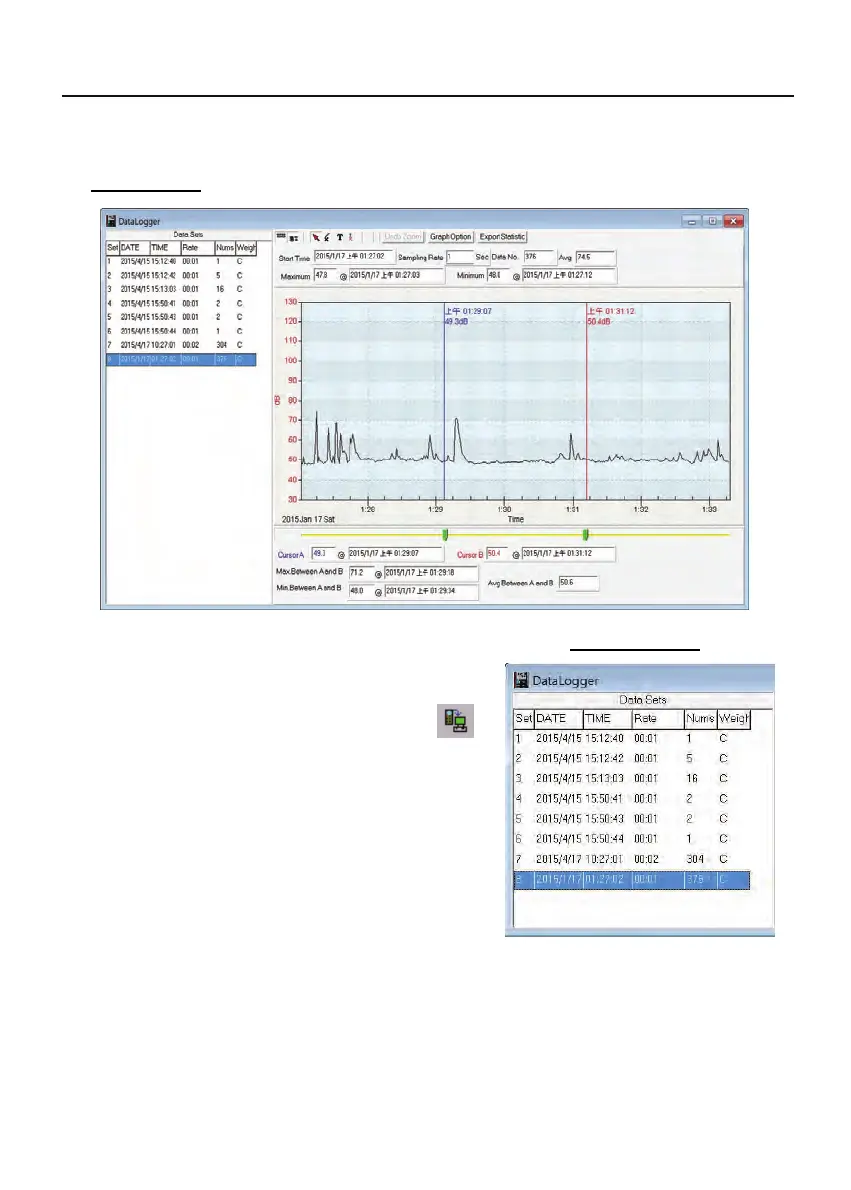851x1190 pixels.
Task: Click the first view-mode icon in toolbar
Action: coord(281,237)
